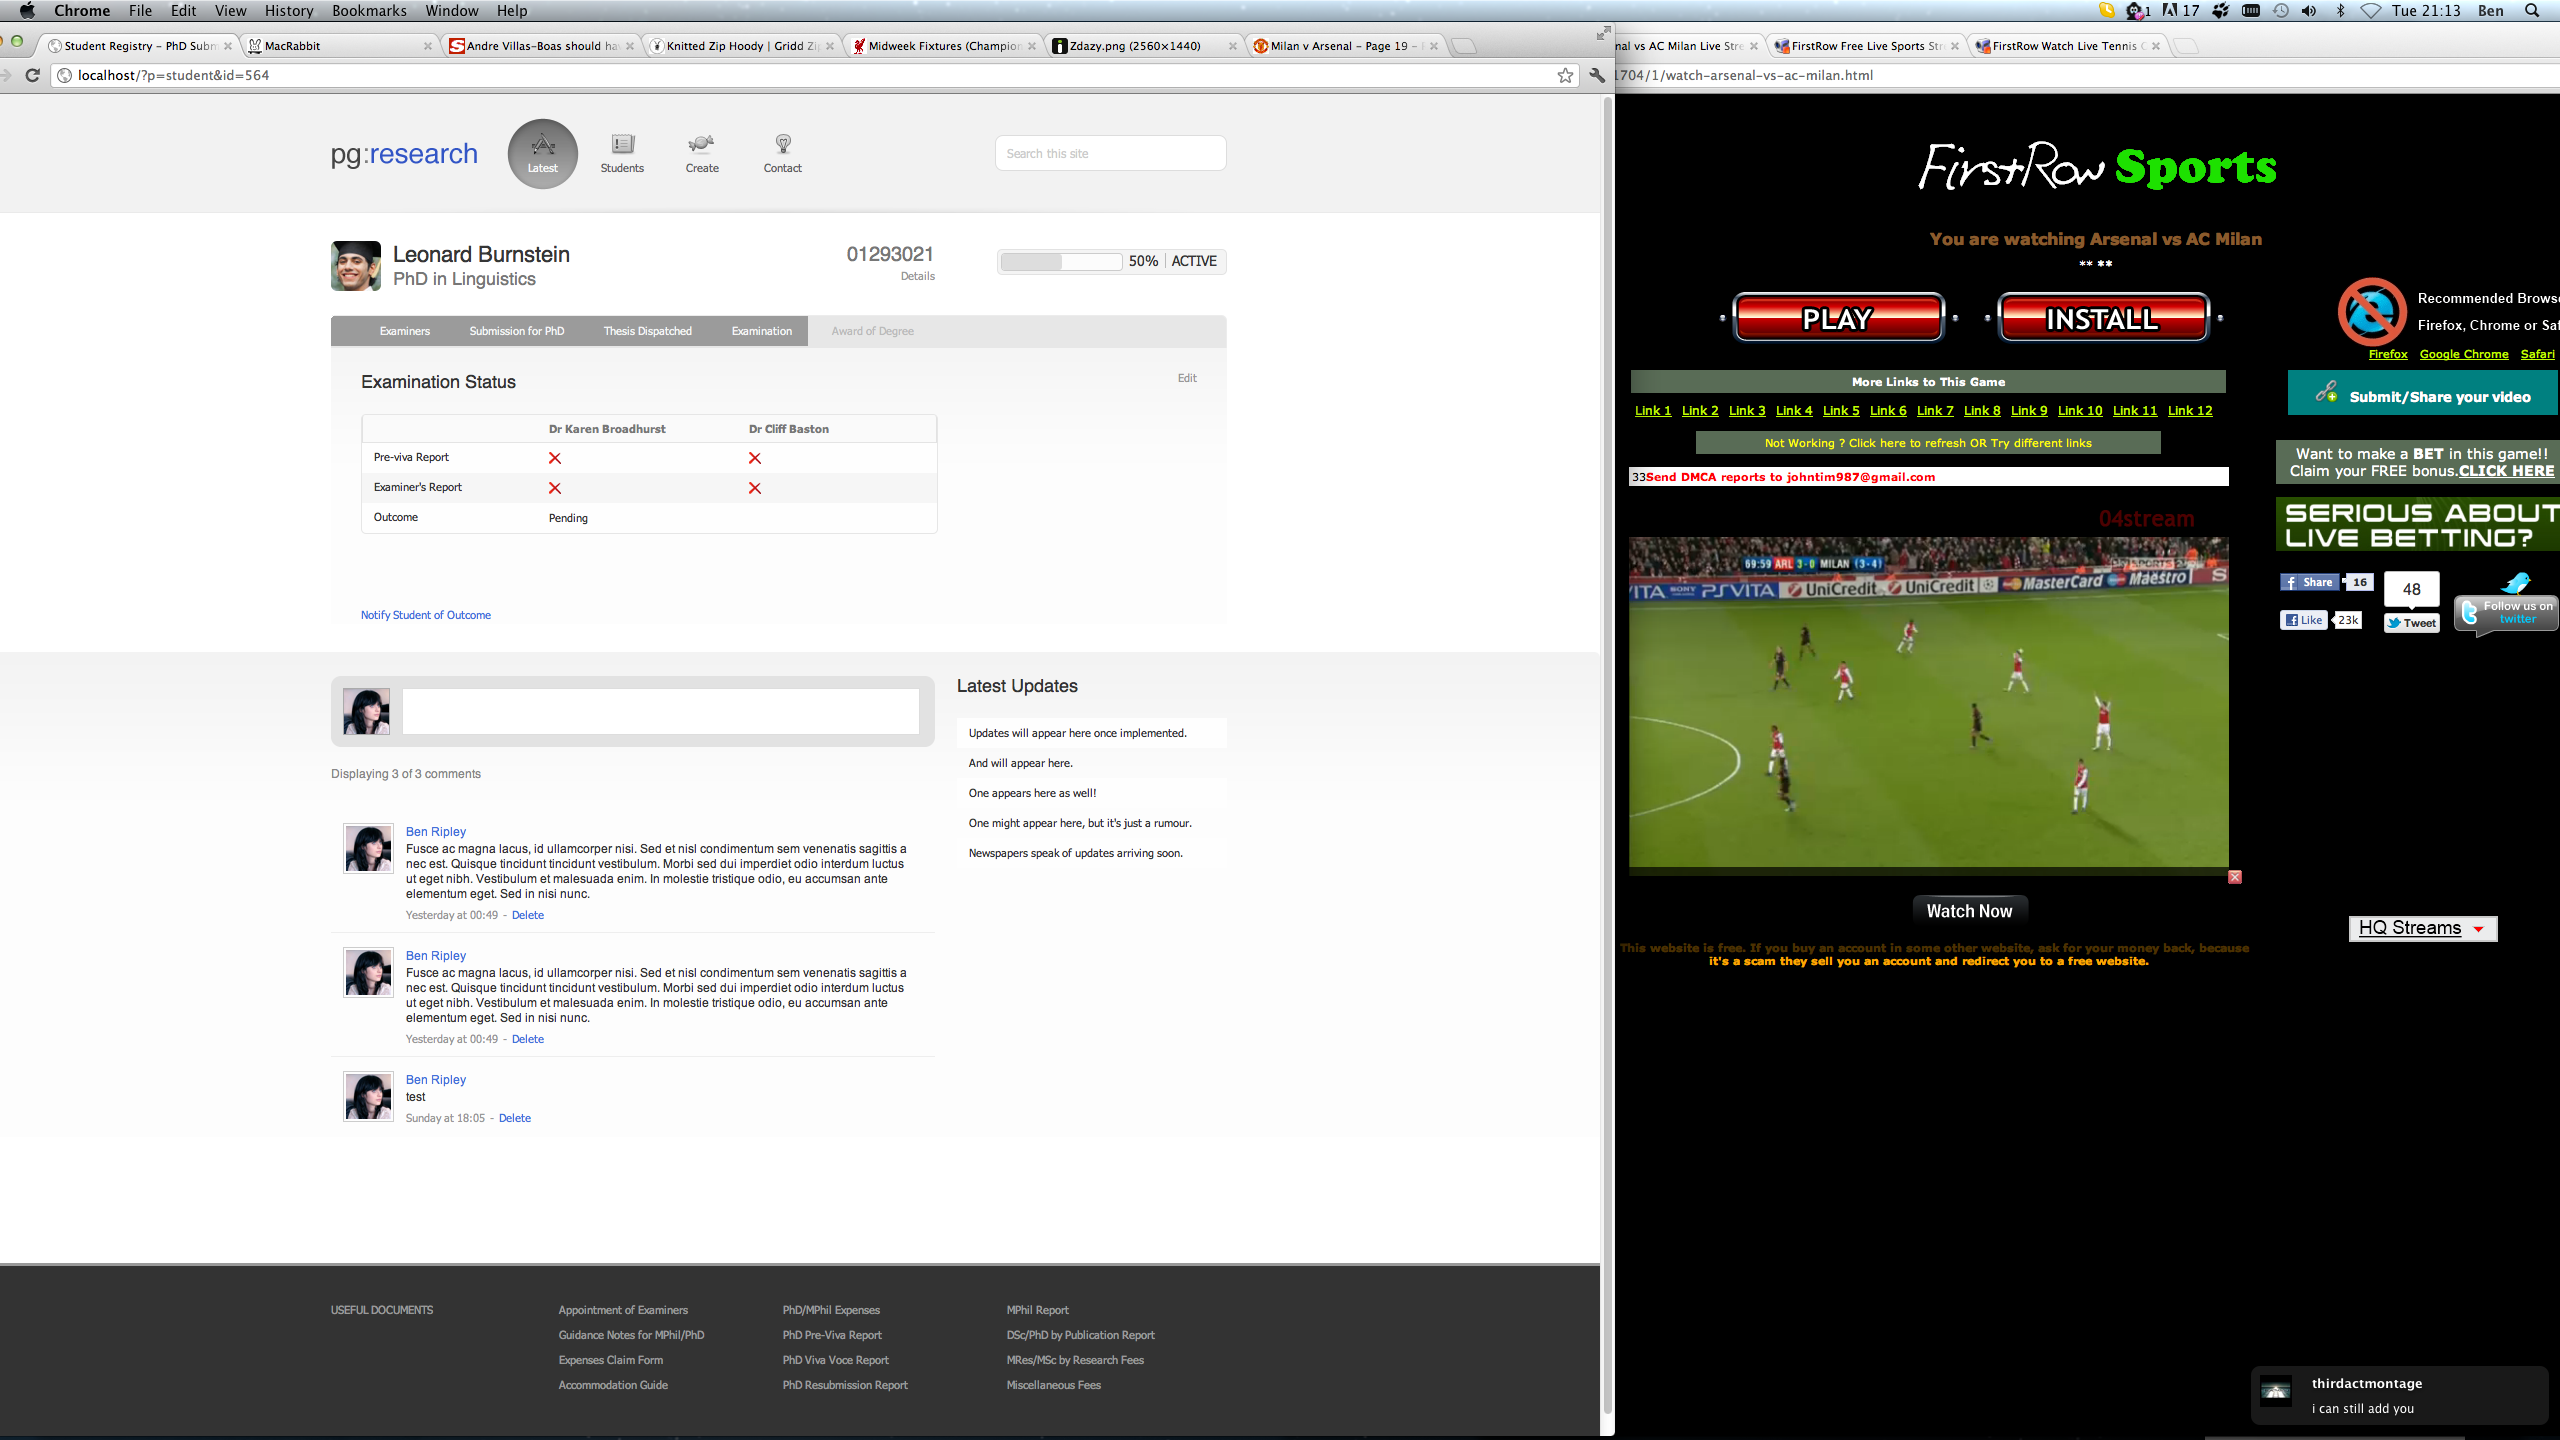The width and height of the screenshot is (2560, 1440).
Task: Click Cliff Baston Pre-viva Report cross
Action: tap(755, 458)
